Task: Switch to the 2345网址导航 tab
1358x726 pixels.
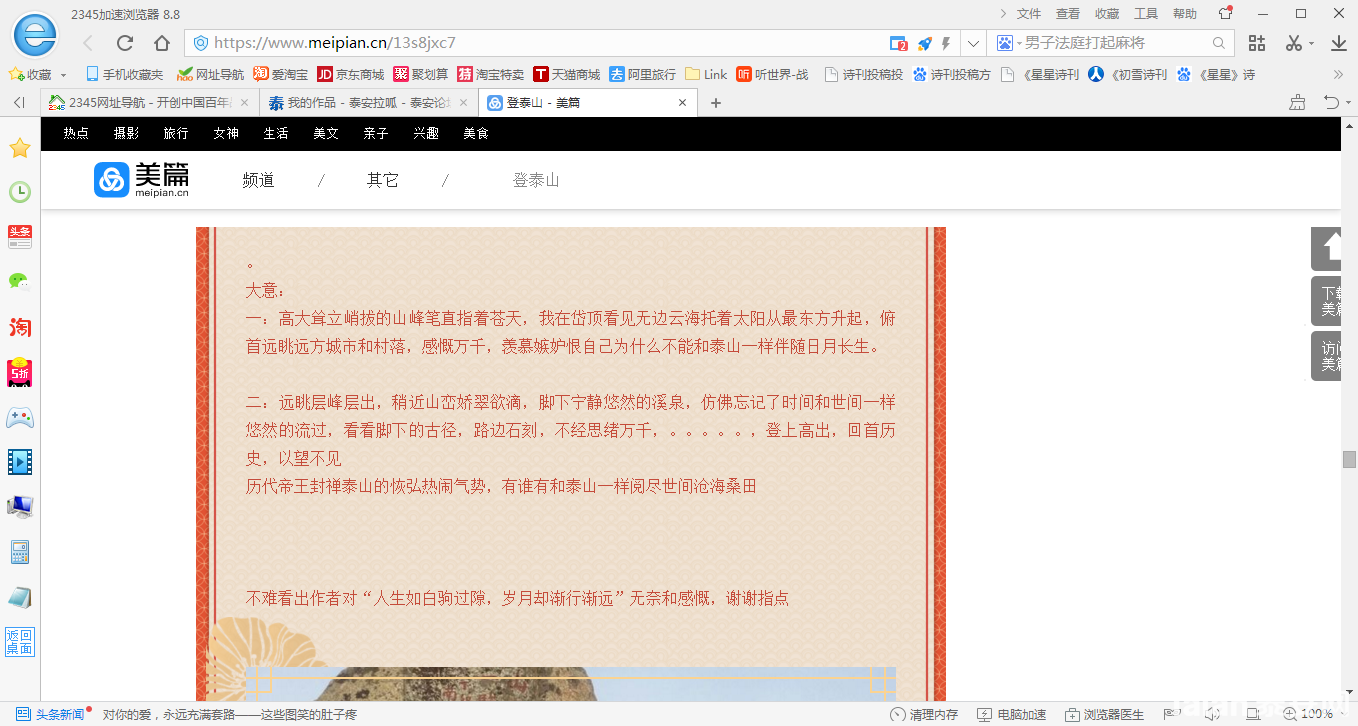Action: [149, 102]
